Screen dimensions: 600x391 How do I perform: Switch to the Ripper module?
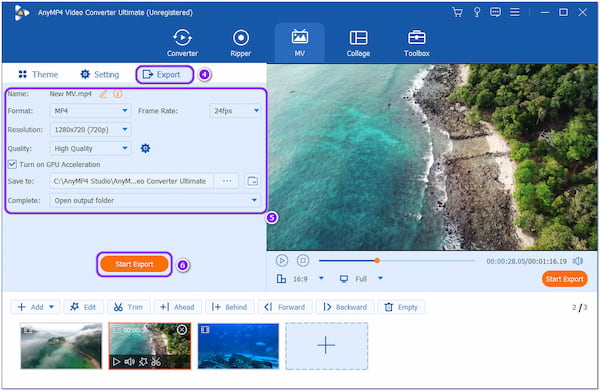coord(241,43)
